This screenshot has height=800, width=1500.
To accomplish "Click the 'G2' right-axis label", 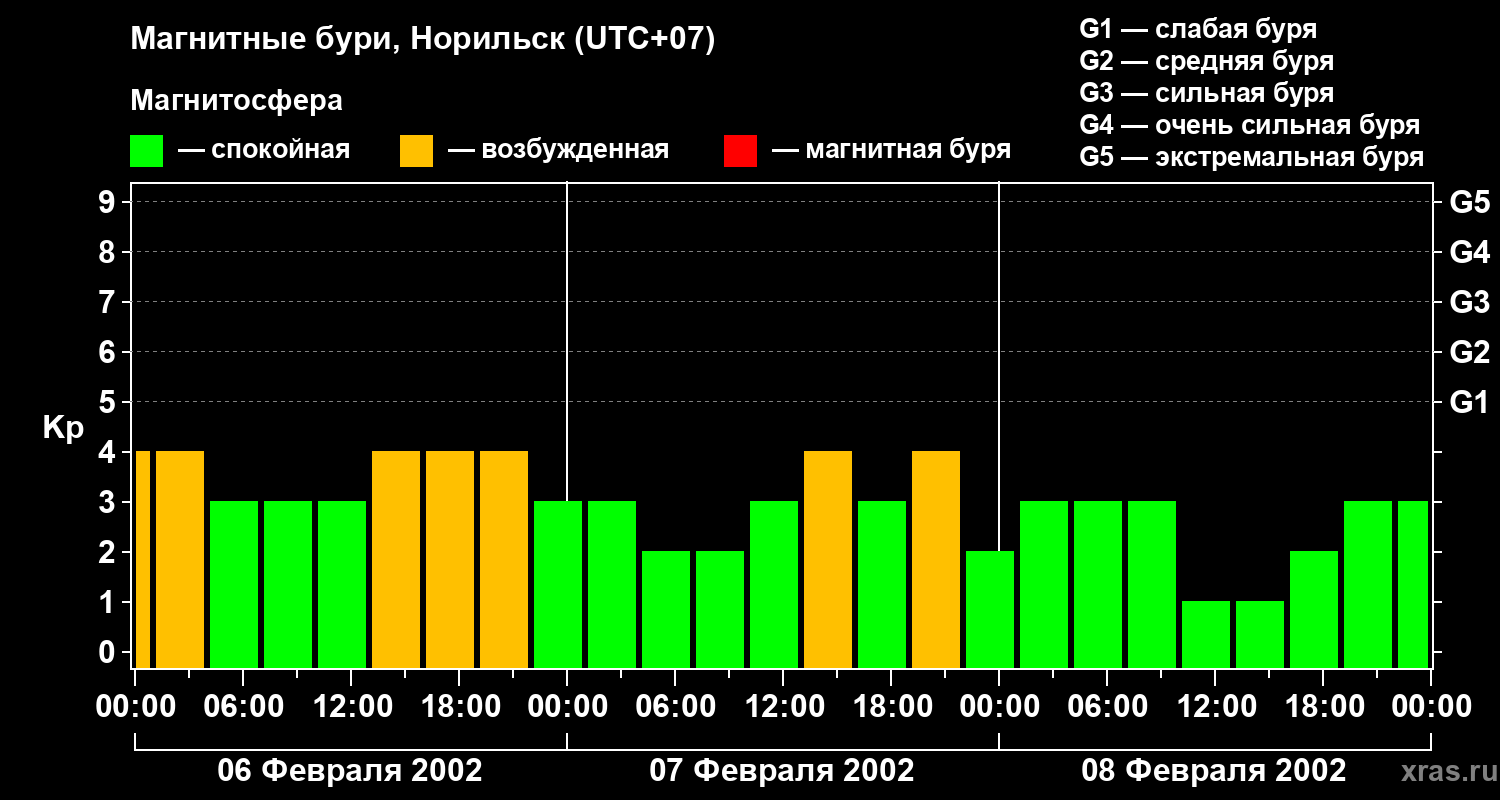I will [1469, 352].
